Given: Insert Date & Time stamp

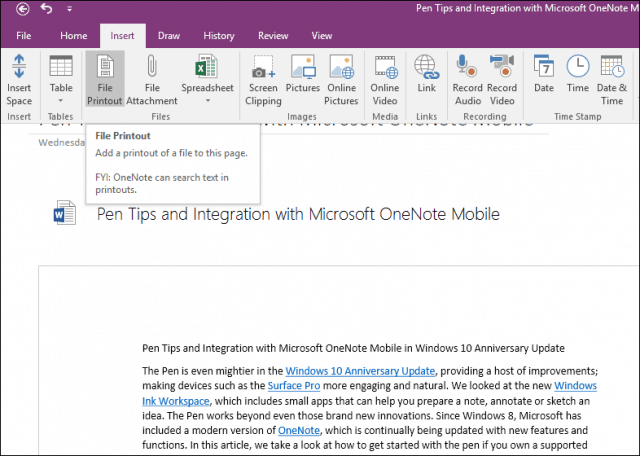Looking at the screenshot, I should (612, 80).
